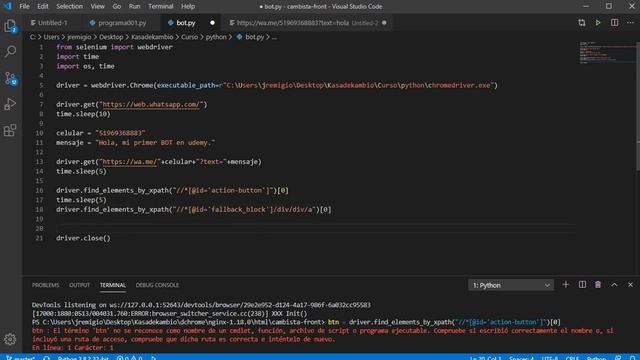This screenshot has height=360, width=640.
Task: Click the mensaje assignment on line 11
Action: [136, 143]
